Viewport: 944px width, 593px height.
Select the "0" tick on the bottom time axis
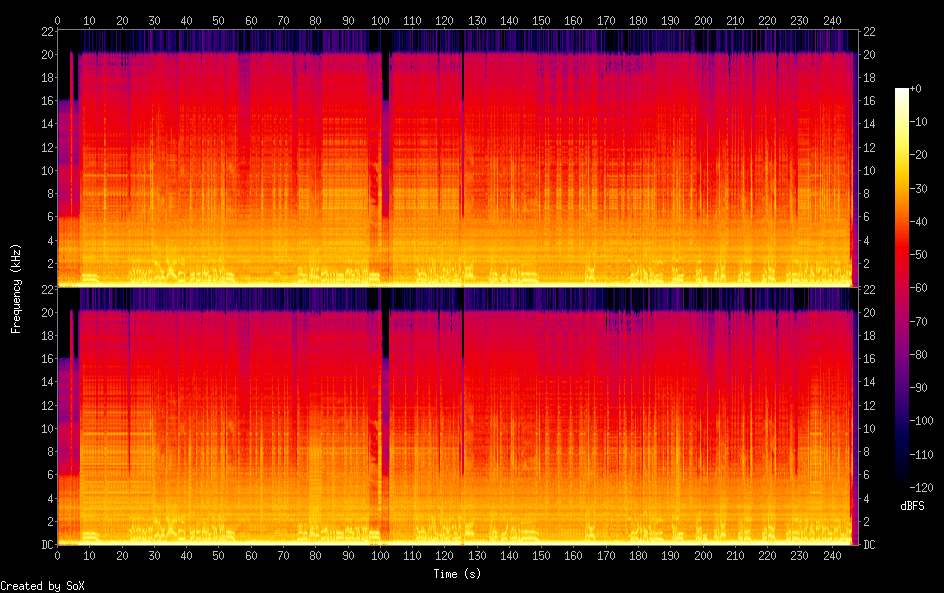tap(57, 555)
